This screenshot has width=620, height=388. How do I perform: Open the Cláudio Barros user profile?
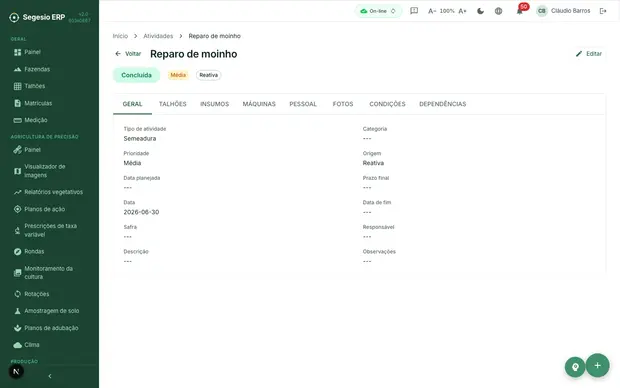pos(563,11)
